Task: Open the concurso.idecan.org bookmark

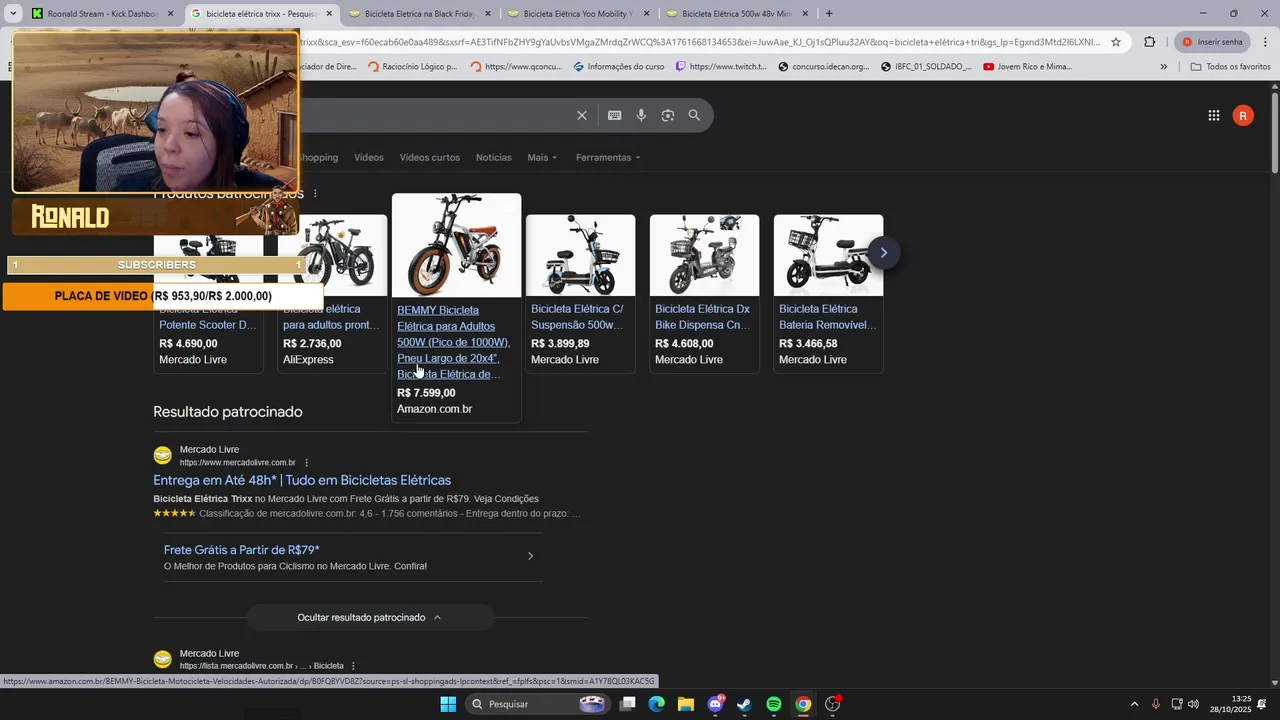Action: [x=823, y=67]
